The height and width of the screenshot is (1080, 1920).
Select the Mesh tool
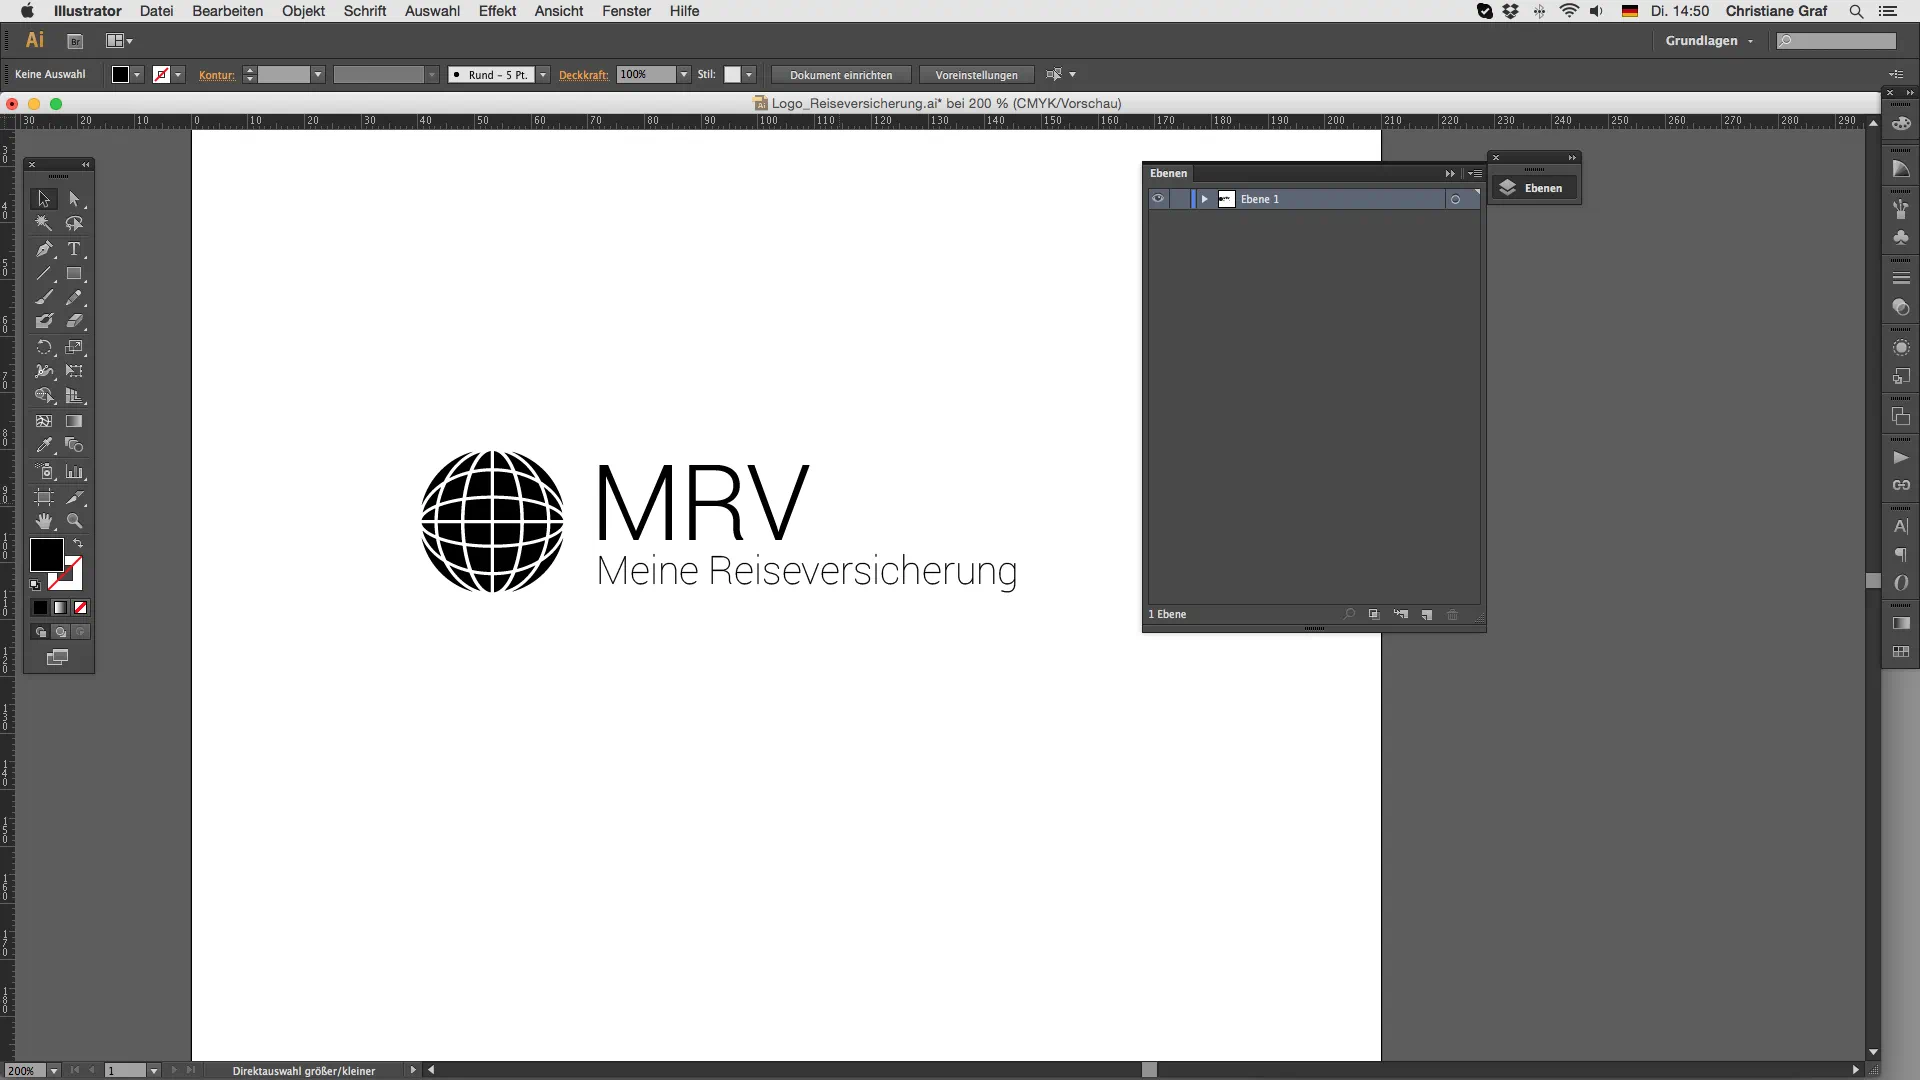[x=44, y=421]
